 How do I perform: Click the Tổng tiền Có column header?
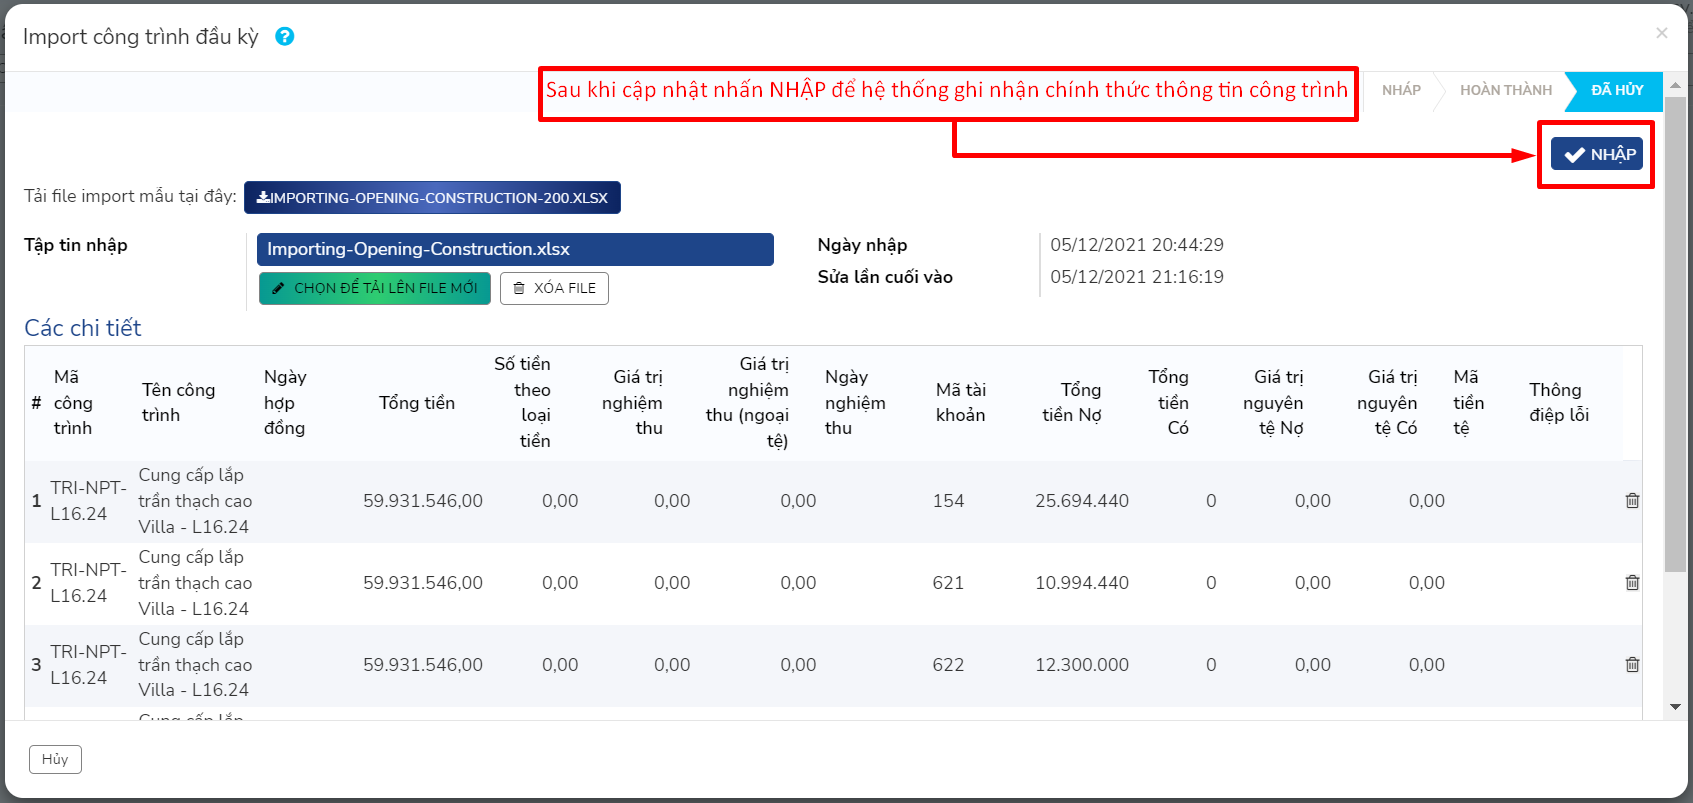coord(1169,403)
